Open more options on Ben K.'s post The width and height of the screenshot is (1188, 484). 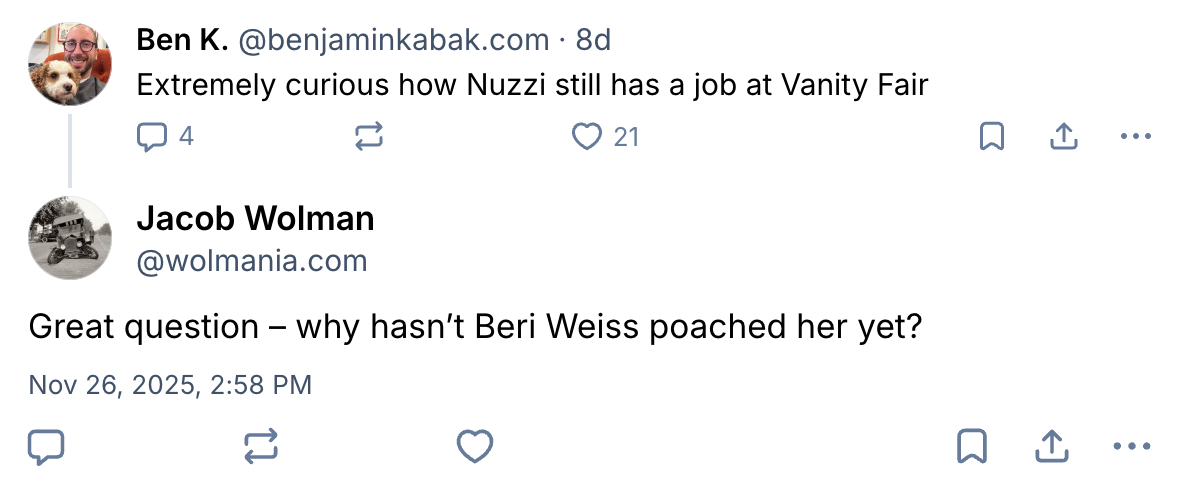(1136, 137)
